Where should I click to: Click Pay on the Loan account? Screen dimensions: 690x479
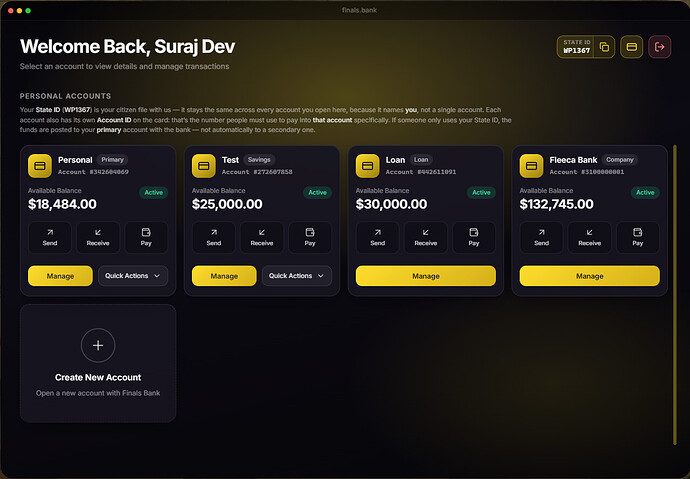coord(473,238)
